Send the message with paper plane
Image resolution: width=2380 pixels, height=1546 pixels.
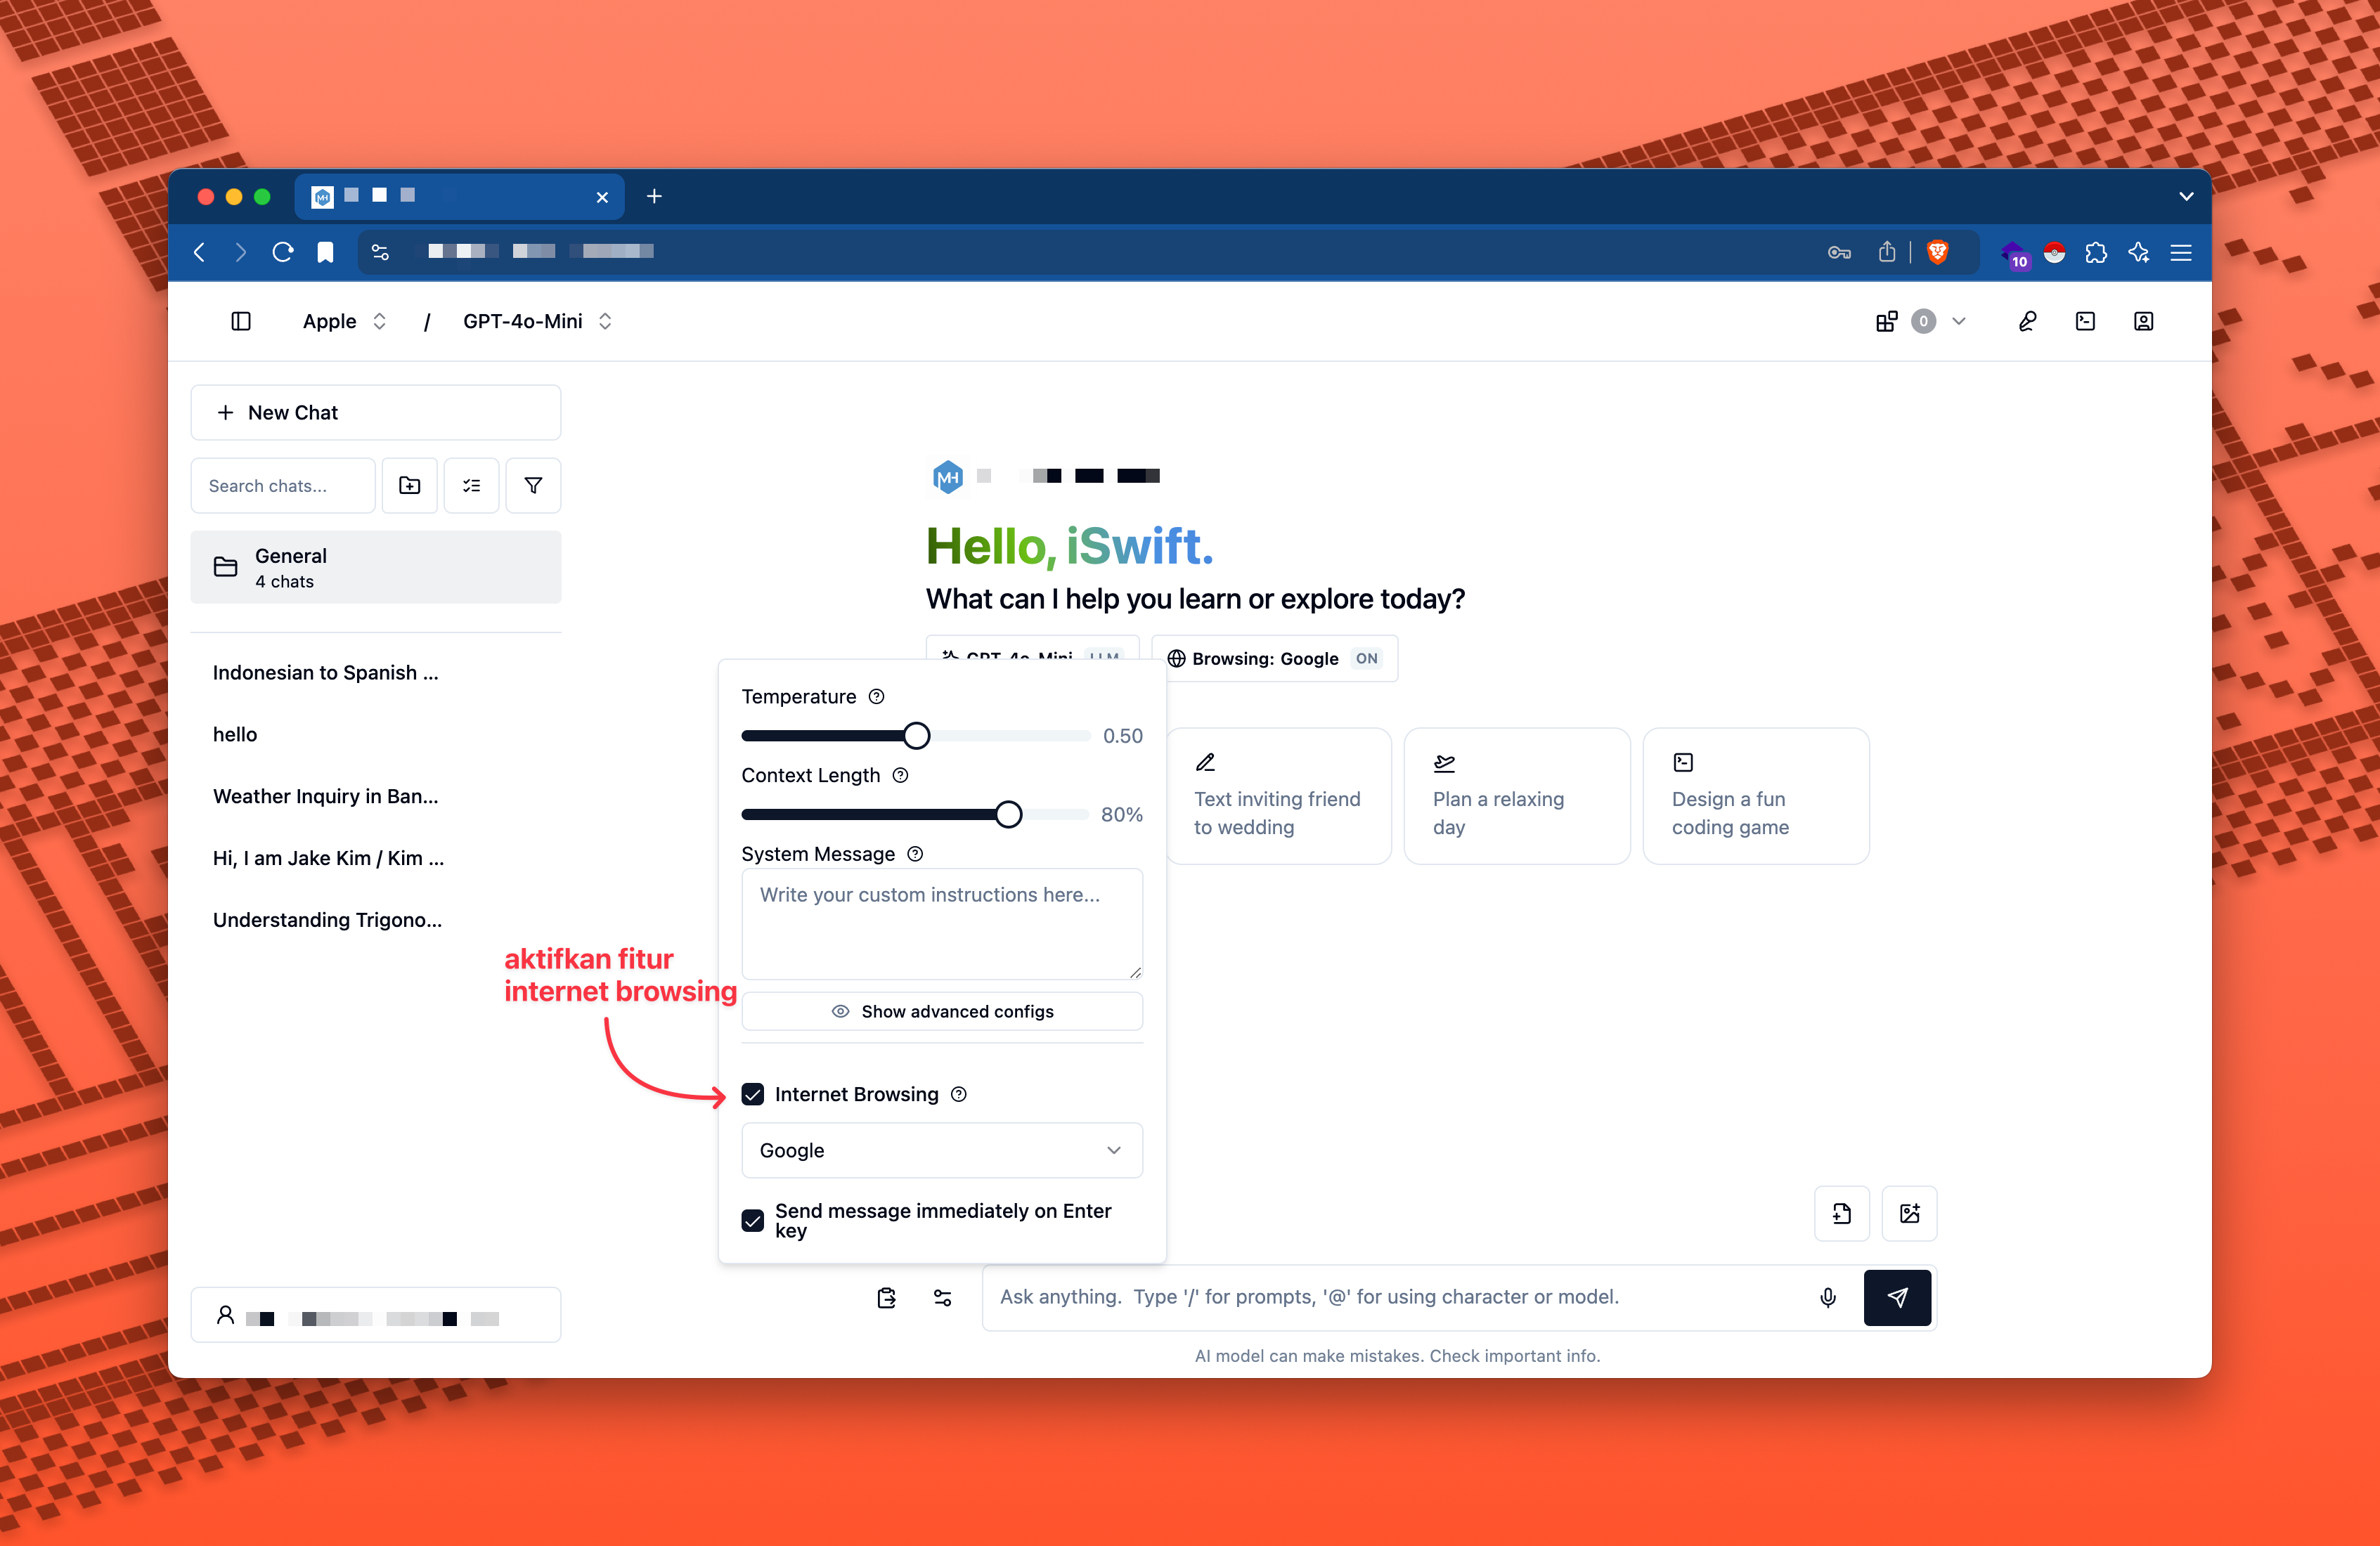[x=1897, y=1297]
